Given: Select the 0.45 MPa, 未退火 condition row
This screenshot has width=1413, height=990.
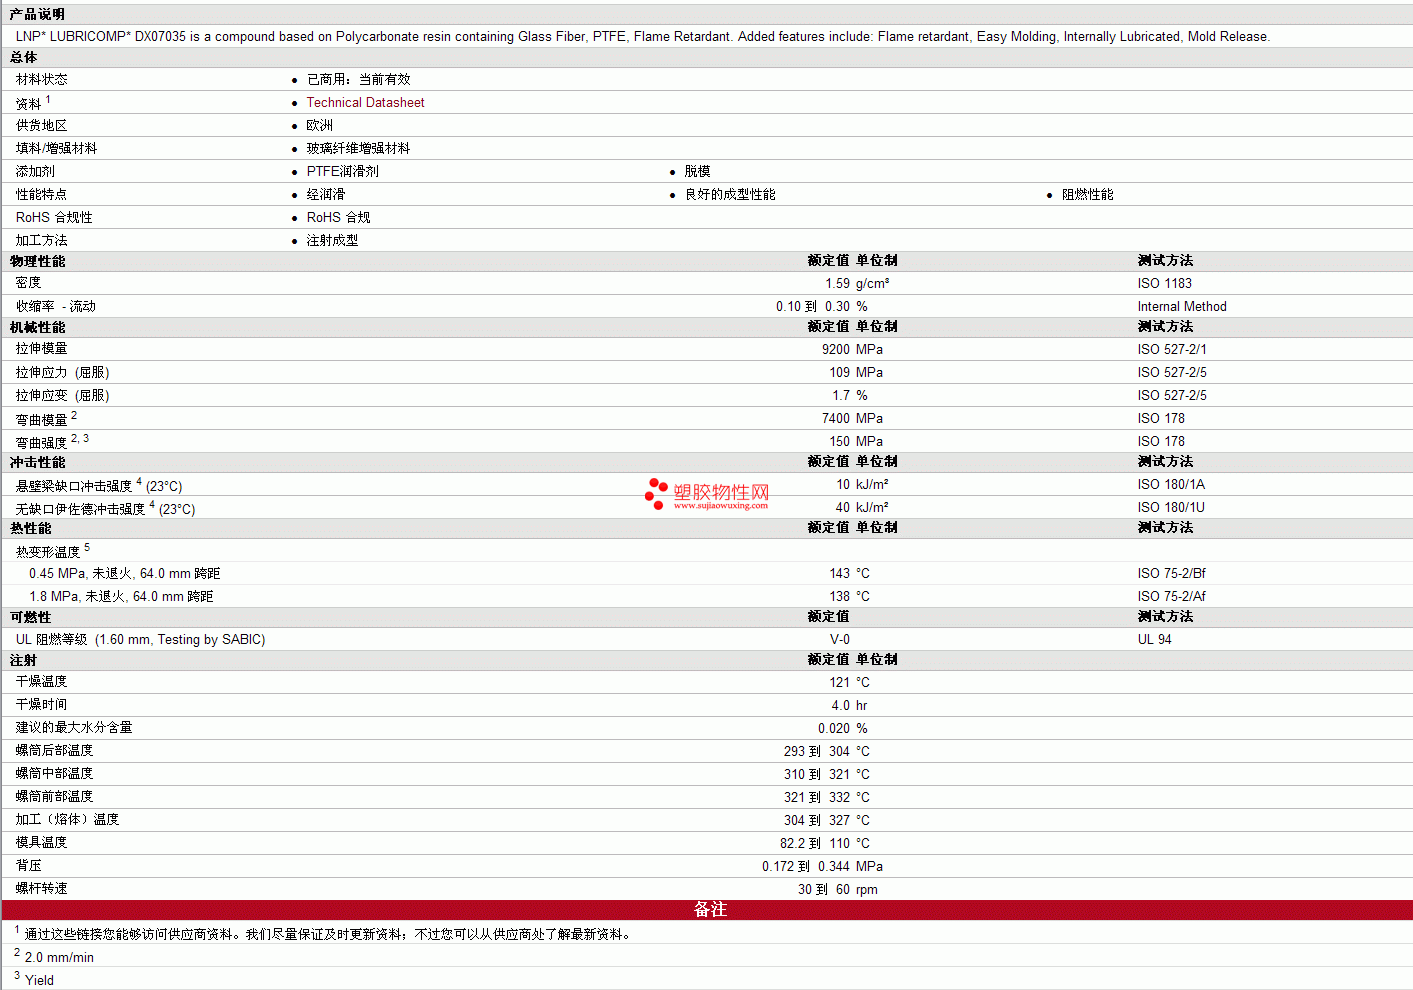Looking at the screenshot, I should tap(125, 573).
